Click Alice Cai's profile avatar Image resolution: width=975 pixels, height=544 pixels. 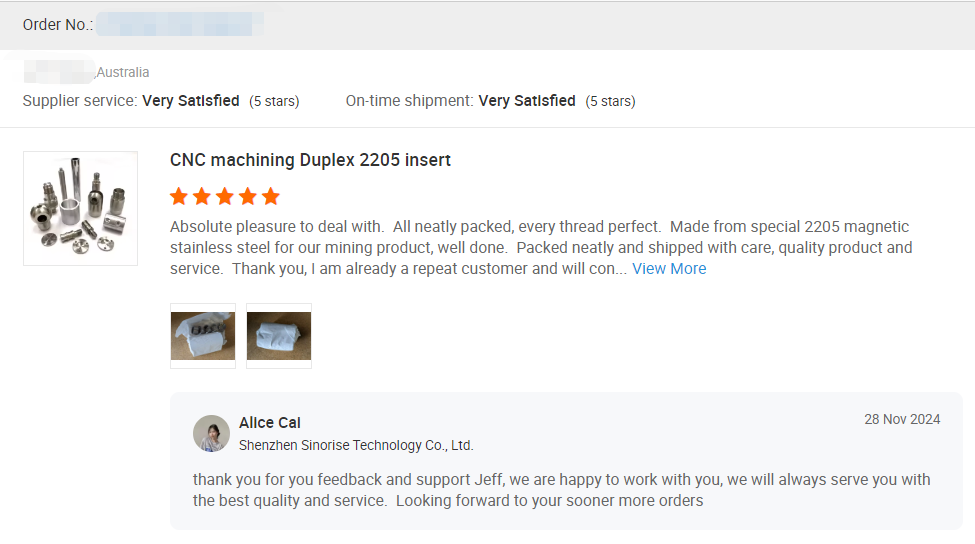coord(211,433)
